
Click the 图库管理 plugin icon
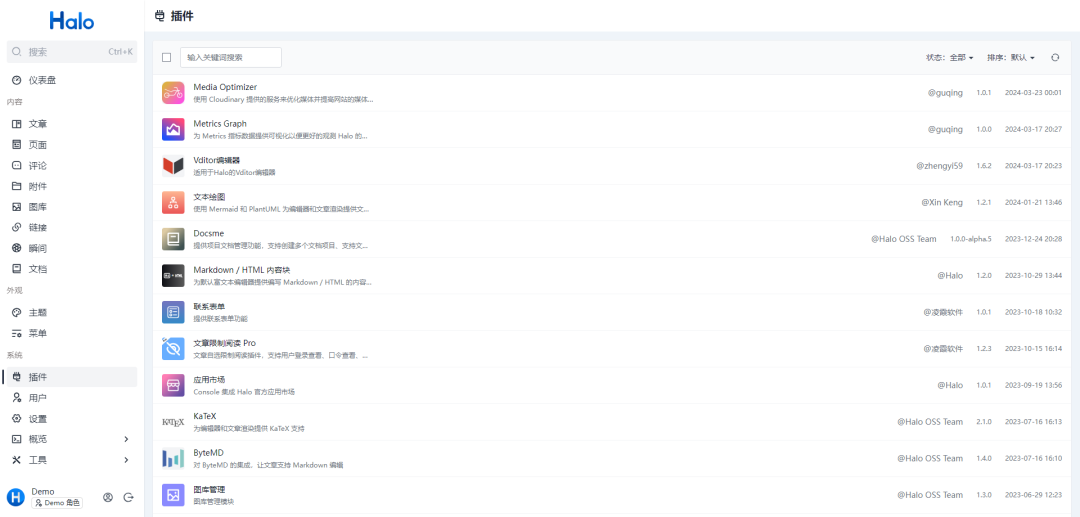pos(173,495)
